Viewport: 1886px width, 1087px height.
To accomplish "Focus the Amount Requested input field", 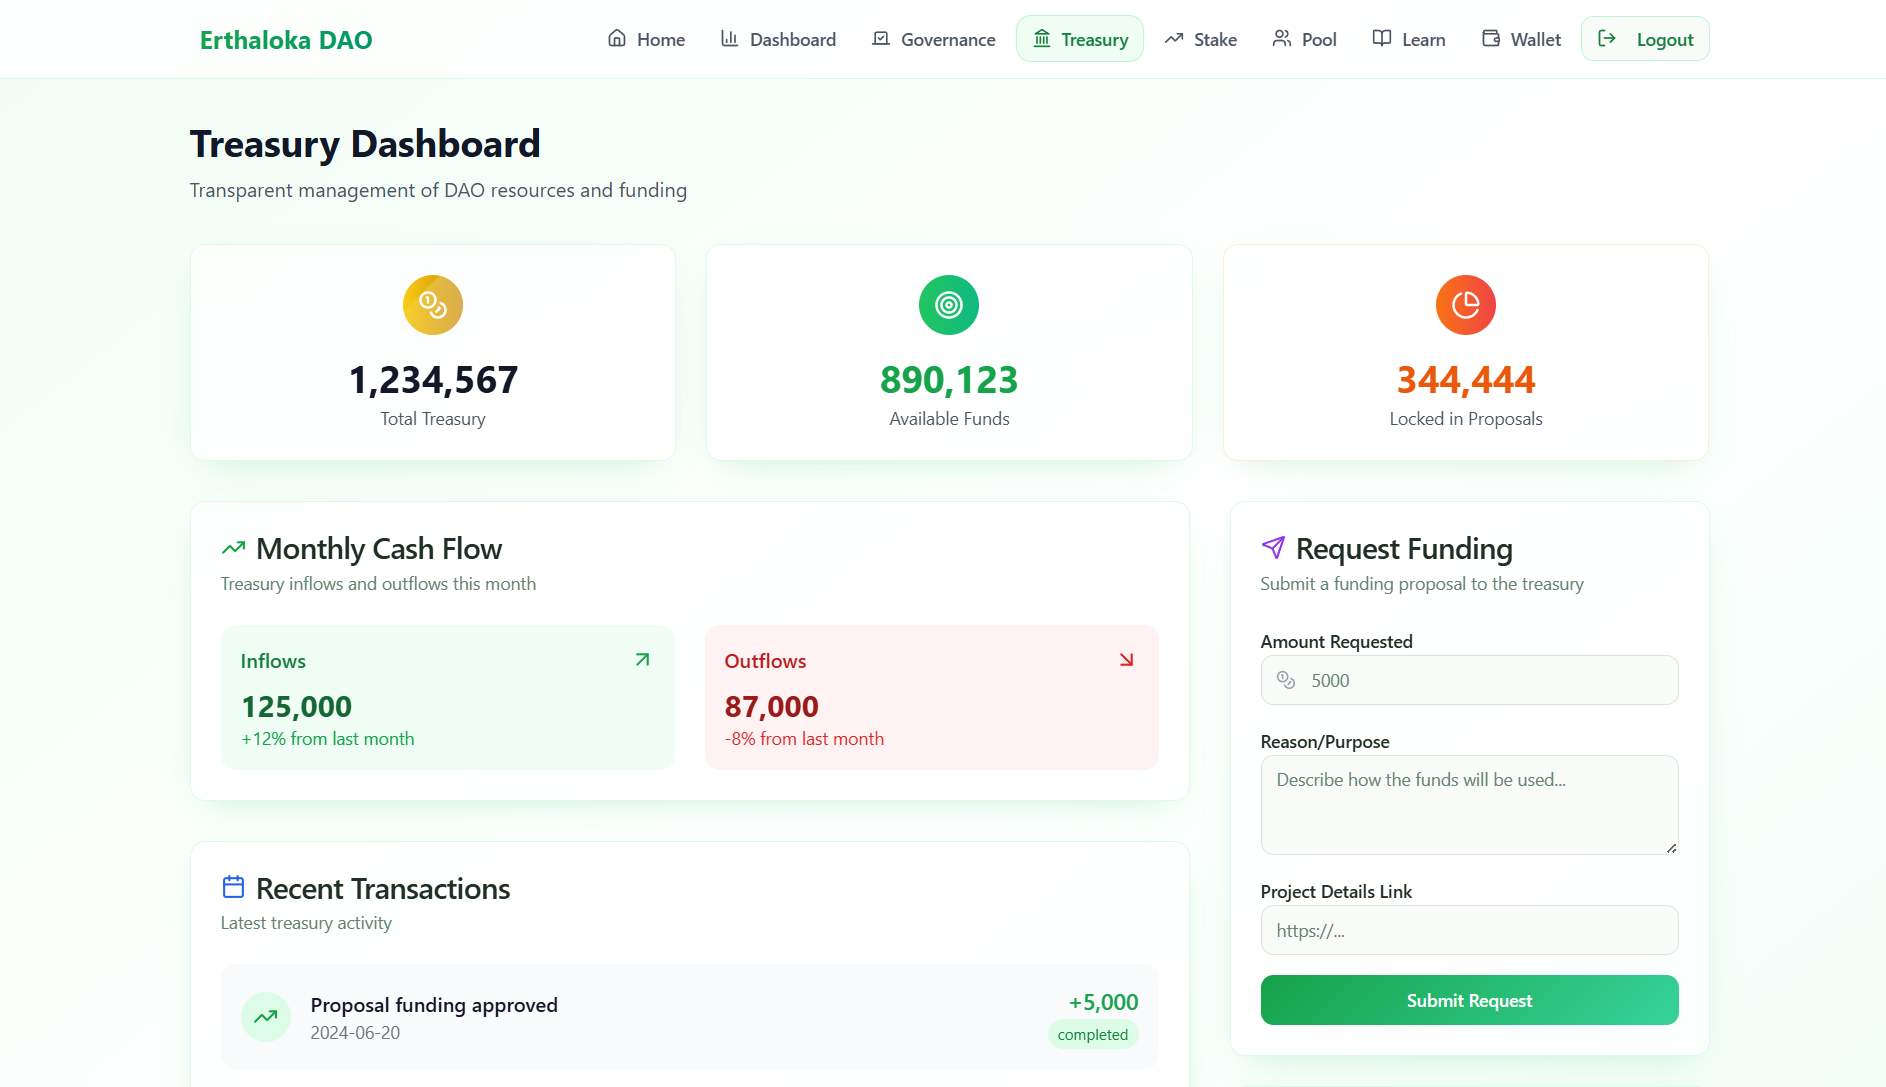I will click(1469, 680).
